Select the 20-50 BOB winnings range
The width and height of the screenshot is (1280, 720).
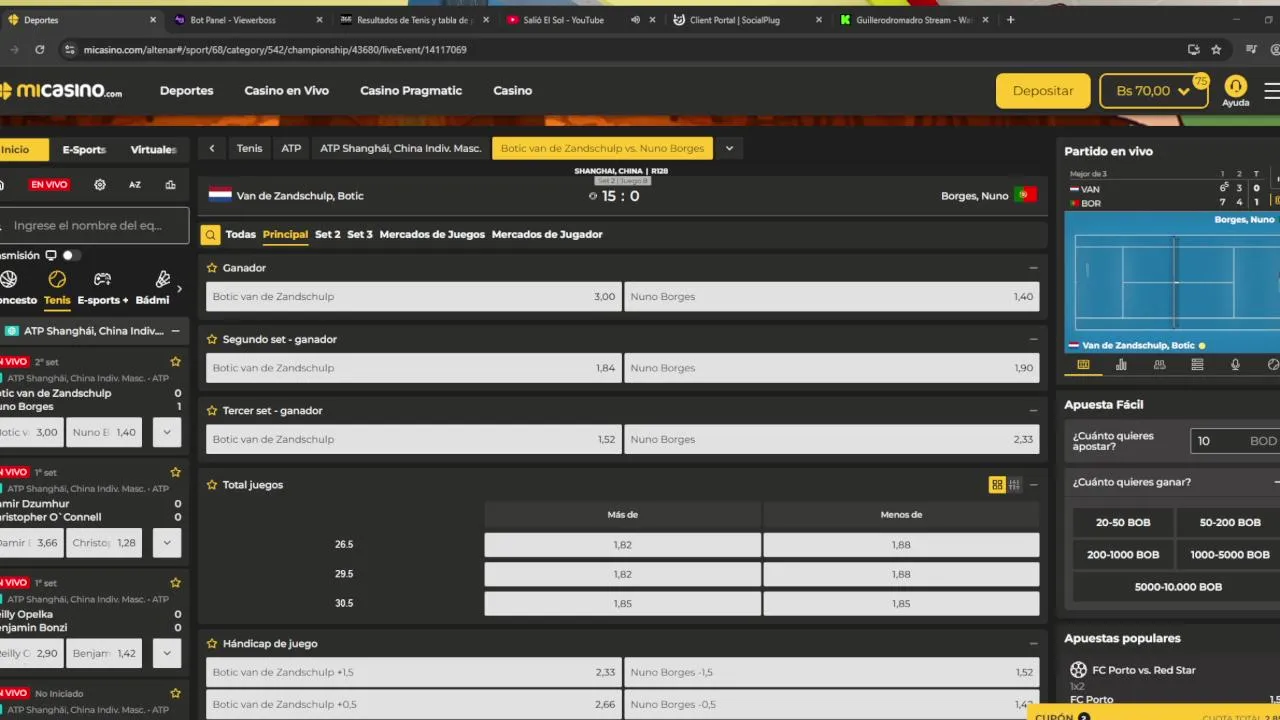(1123, 523)
